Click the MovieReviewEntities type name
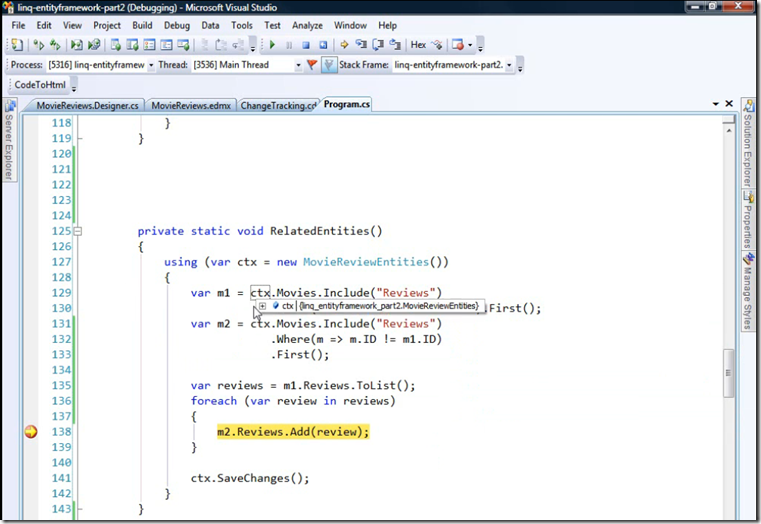This screenshot has height=524, width=761. (x=366, y=262)
